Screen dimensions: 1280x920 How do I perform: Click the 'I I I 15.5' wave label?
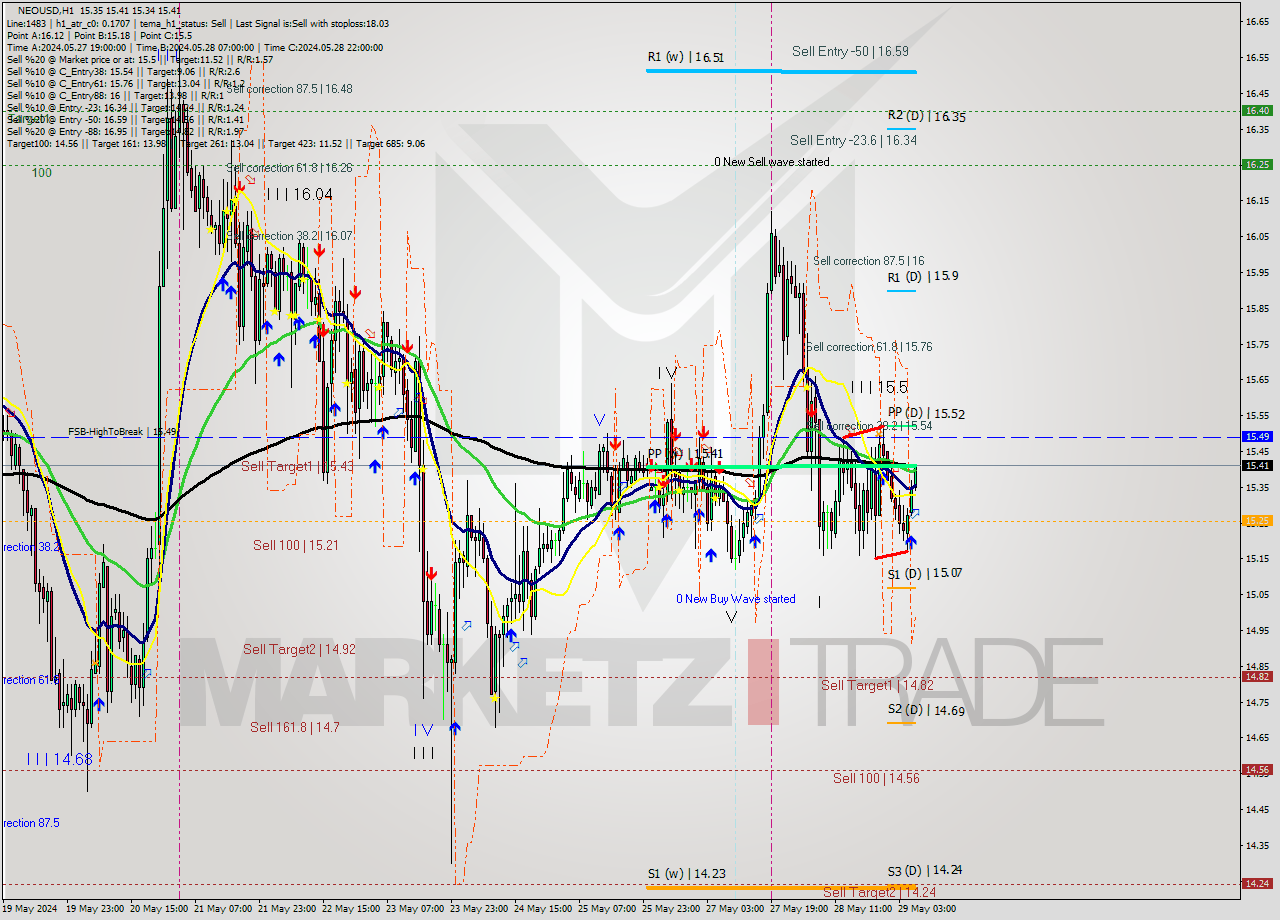click(880, 387)
